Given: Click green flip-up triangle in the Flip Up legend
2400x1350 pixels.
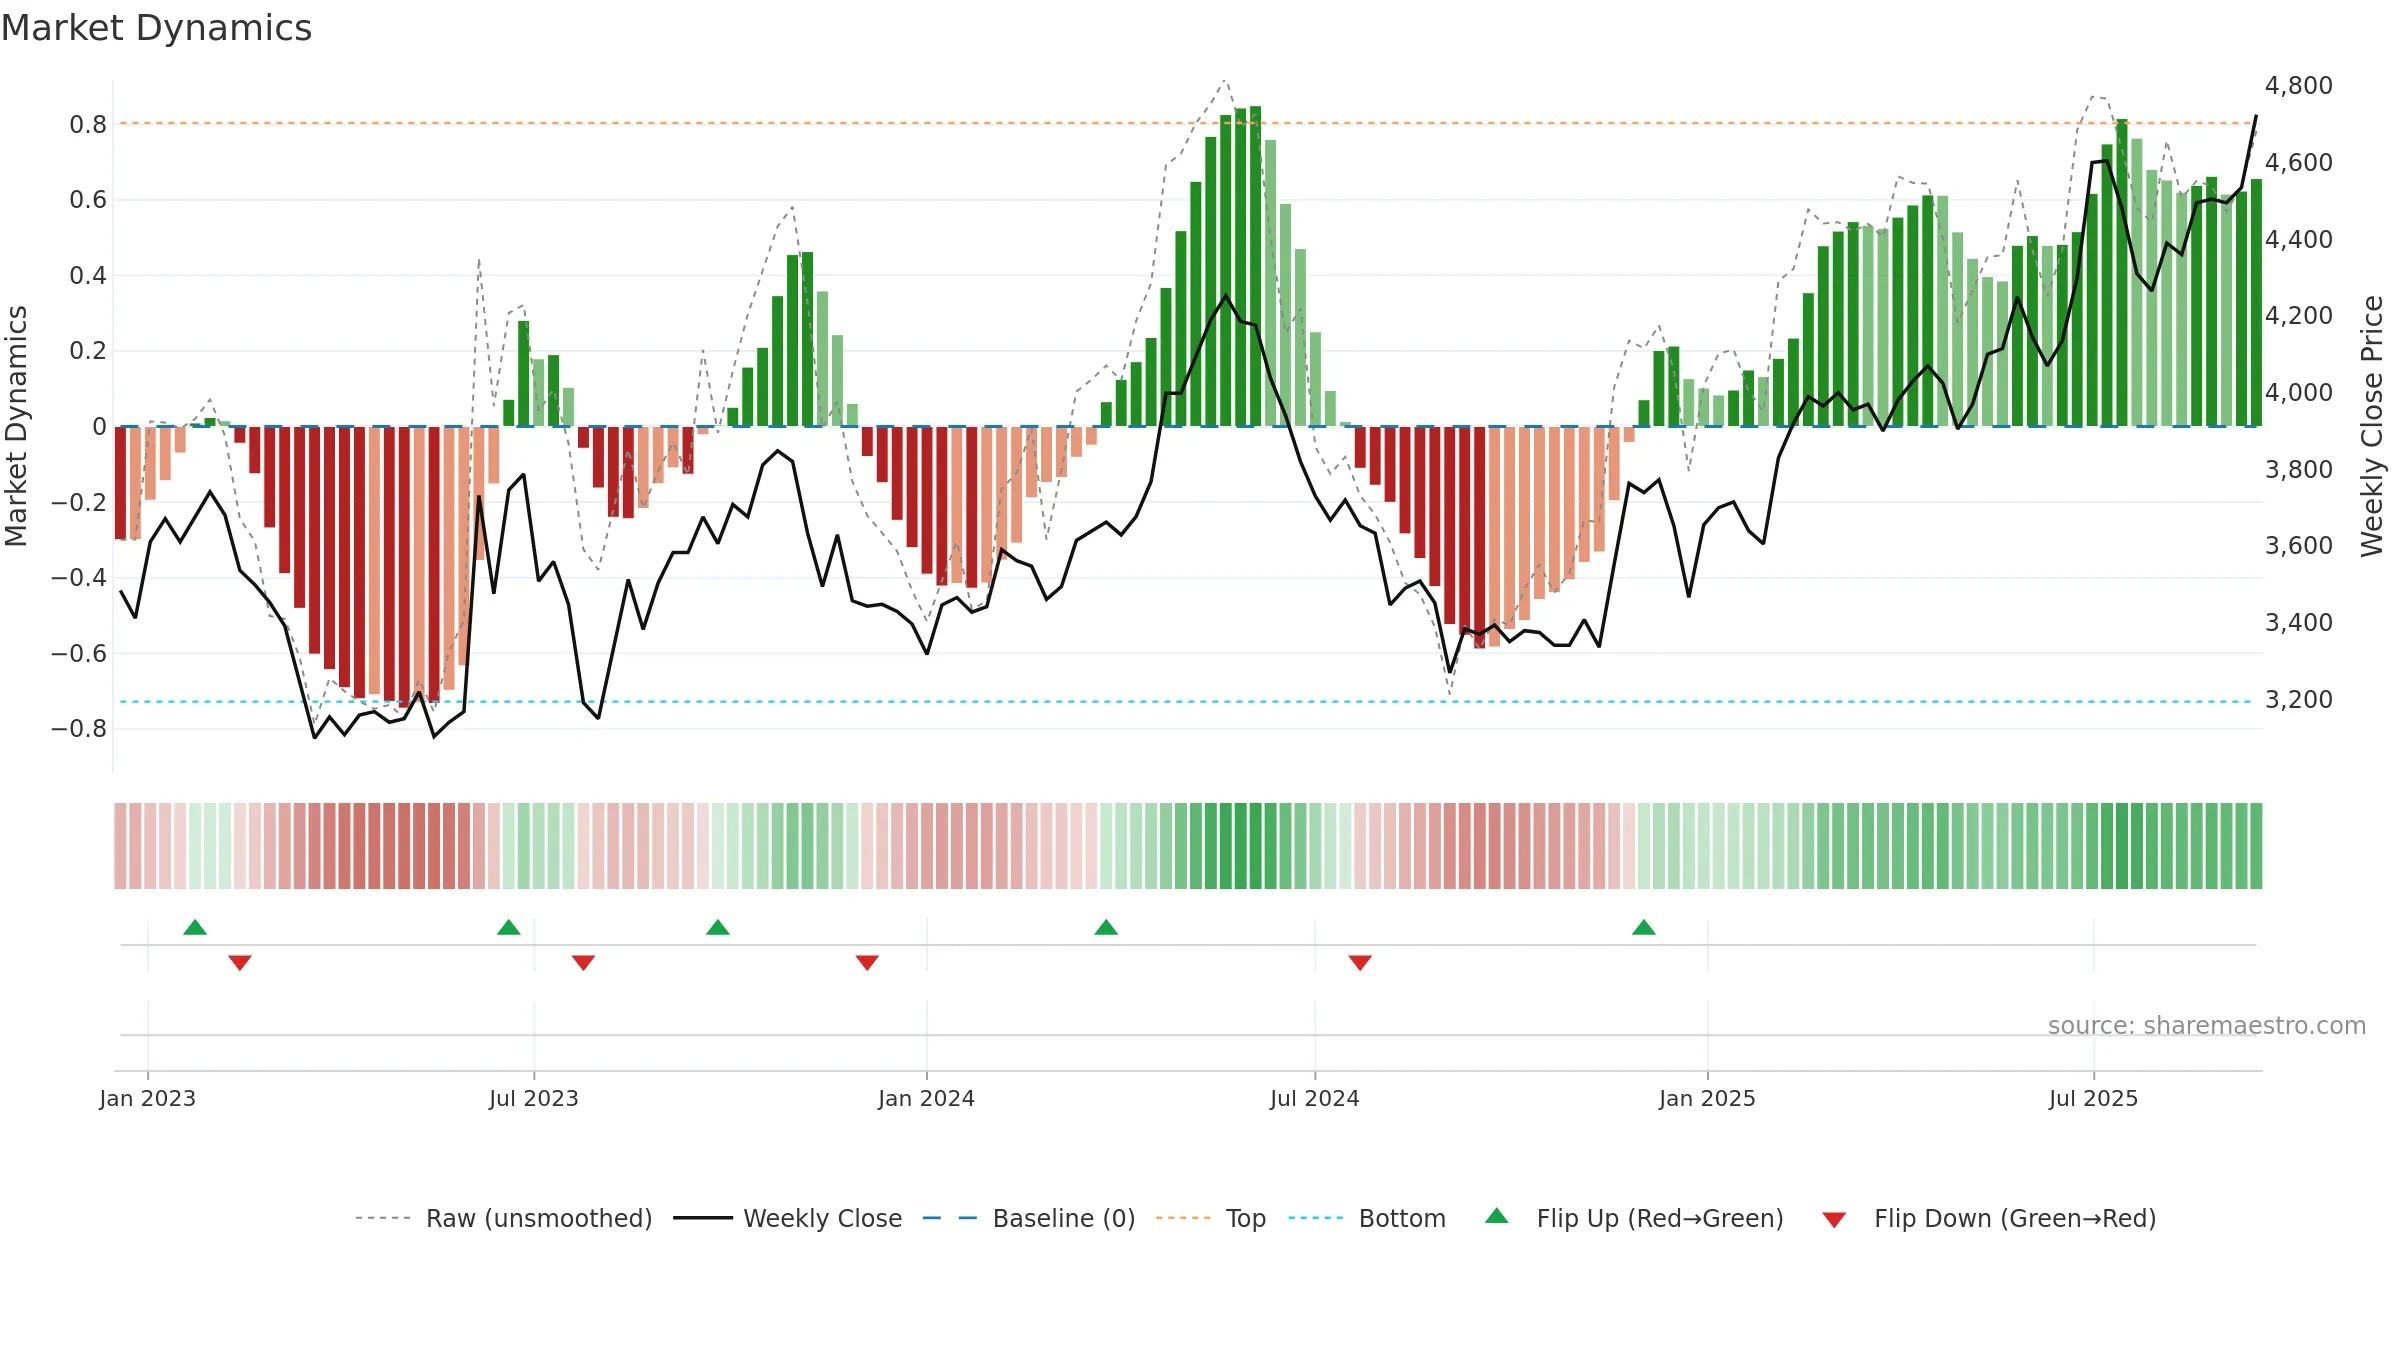Looking at the screenshot, I should coord(1497,1216).
